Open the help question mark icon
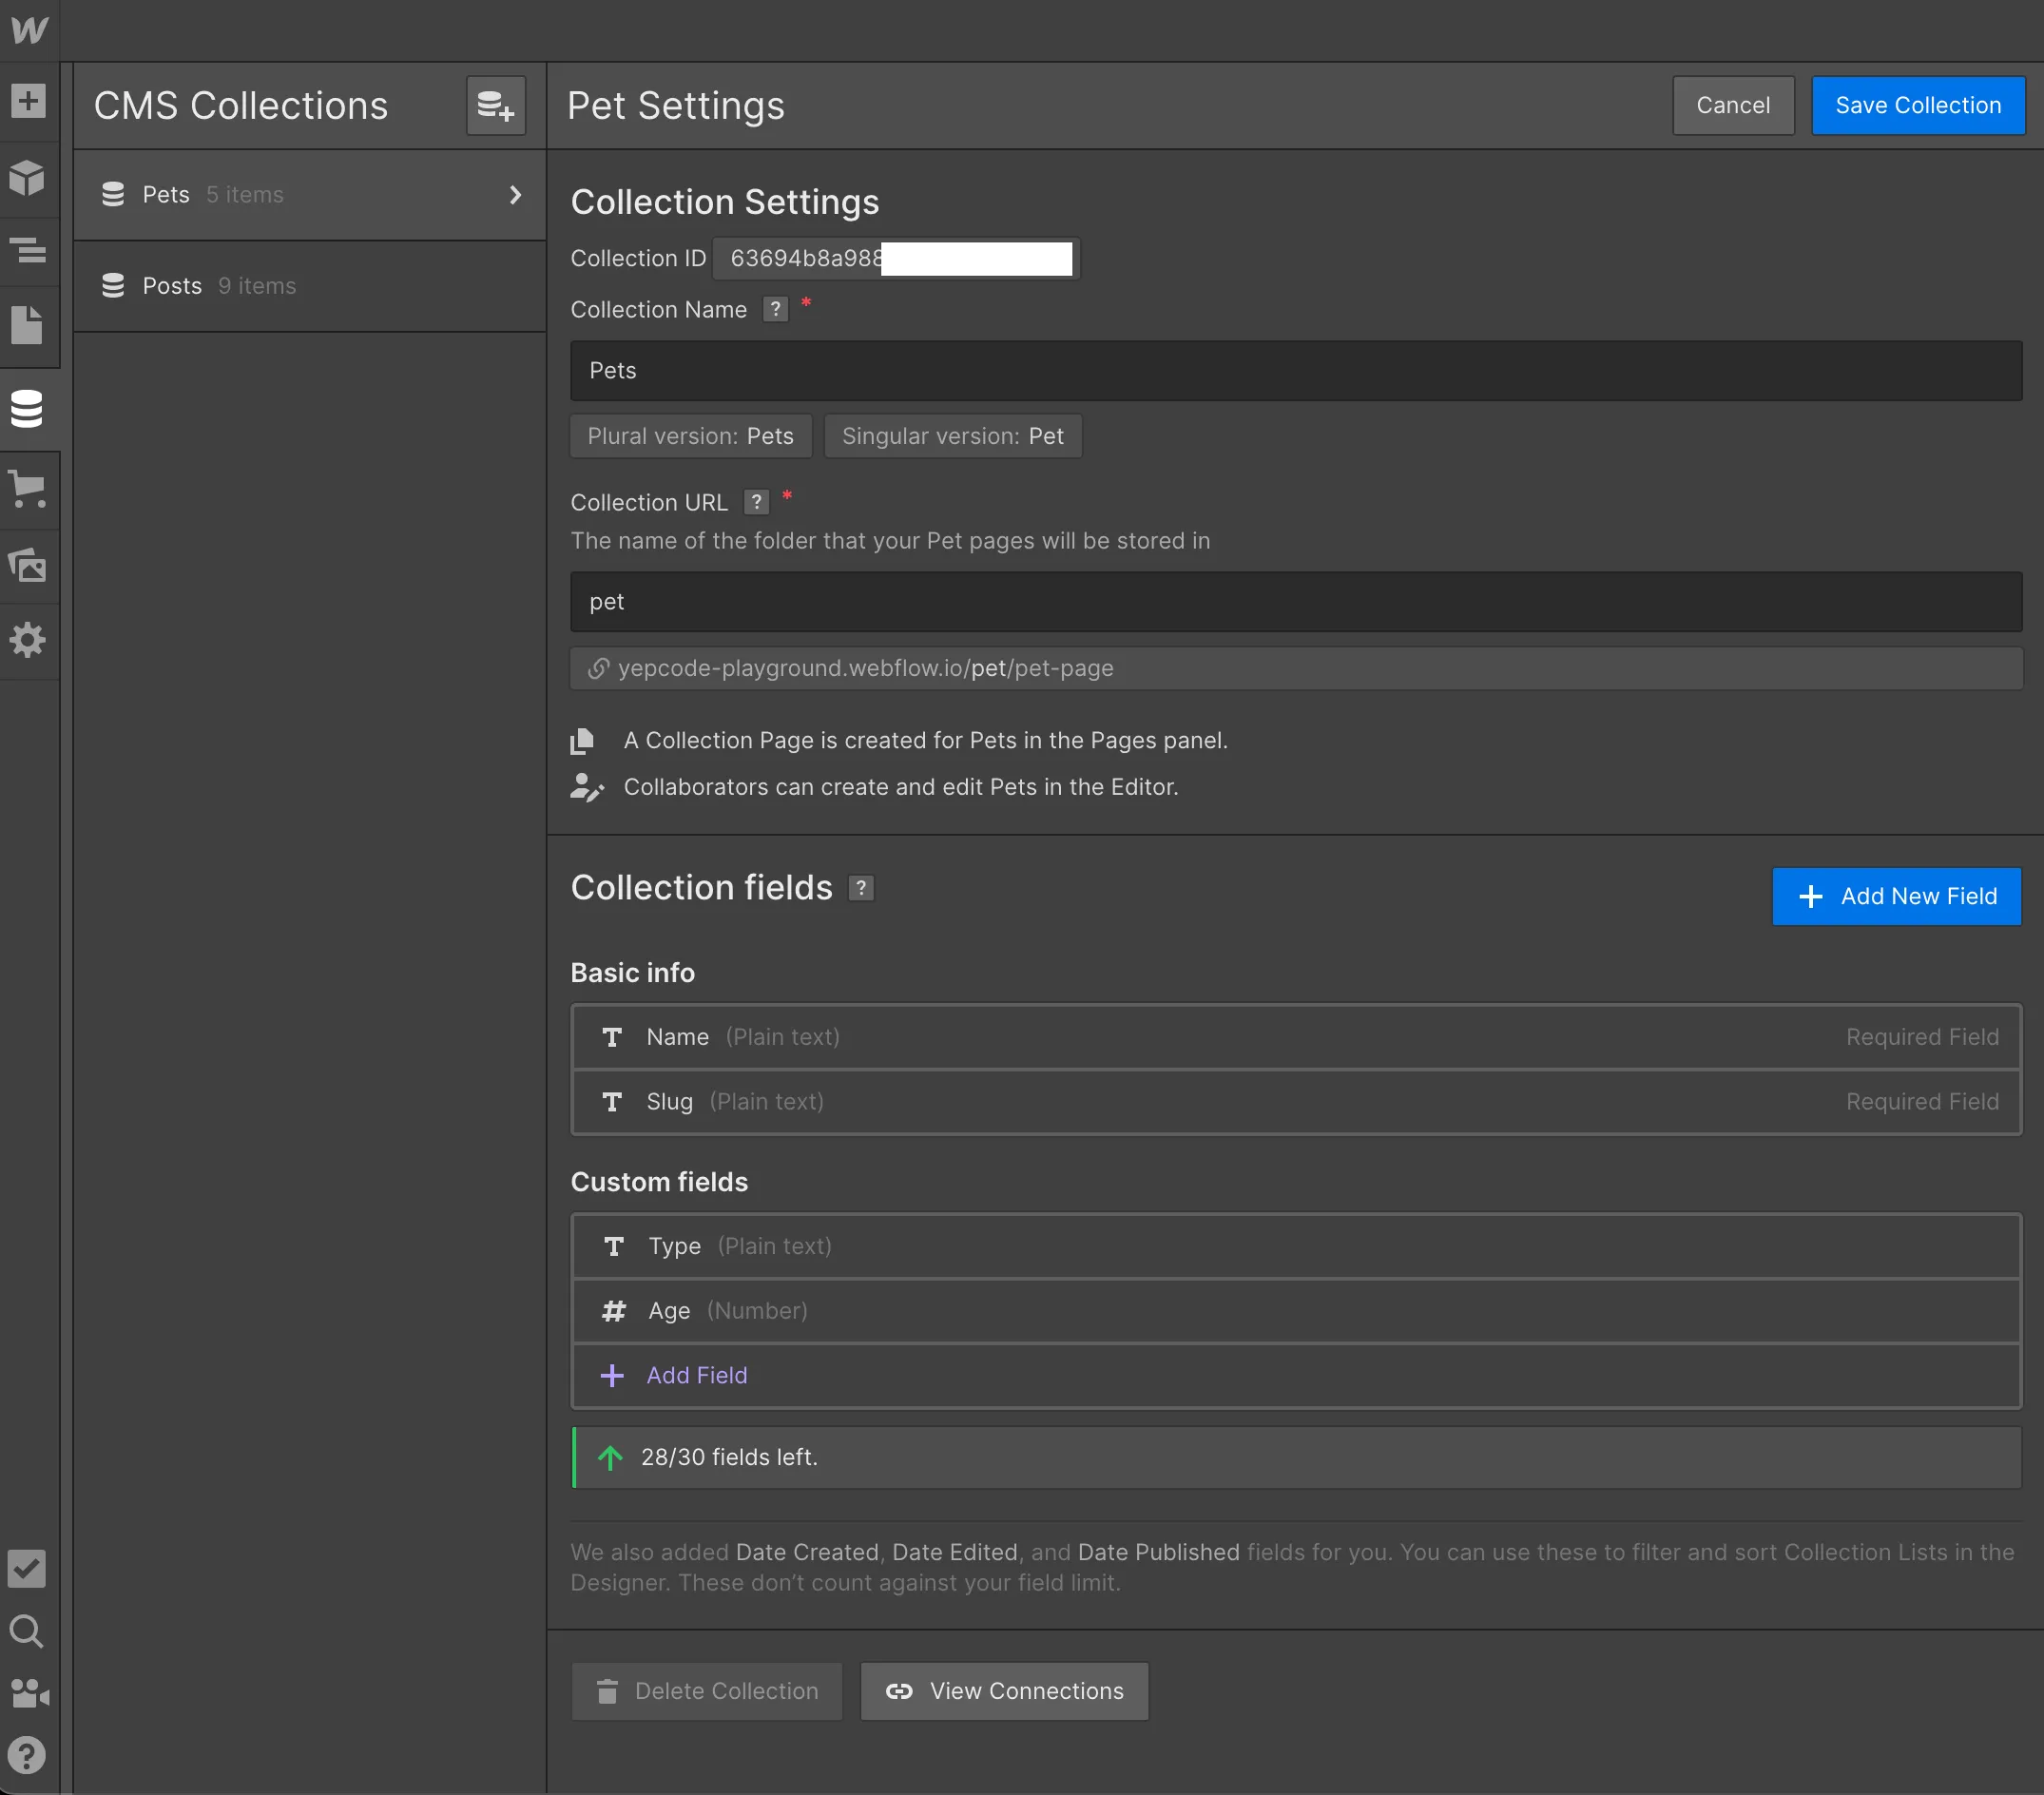Image resolution: width=2044 pixels, height=1795 pixels. point(26,1755)
